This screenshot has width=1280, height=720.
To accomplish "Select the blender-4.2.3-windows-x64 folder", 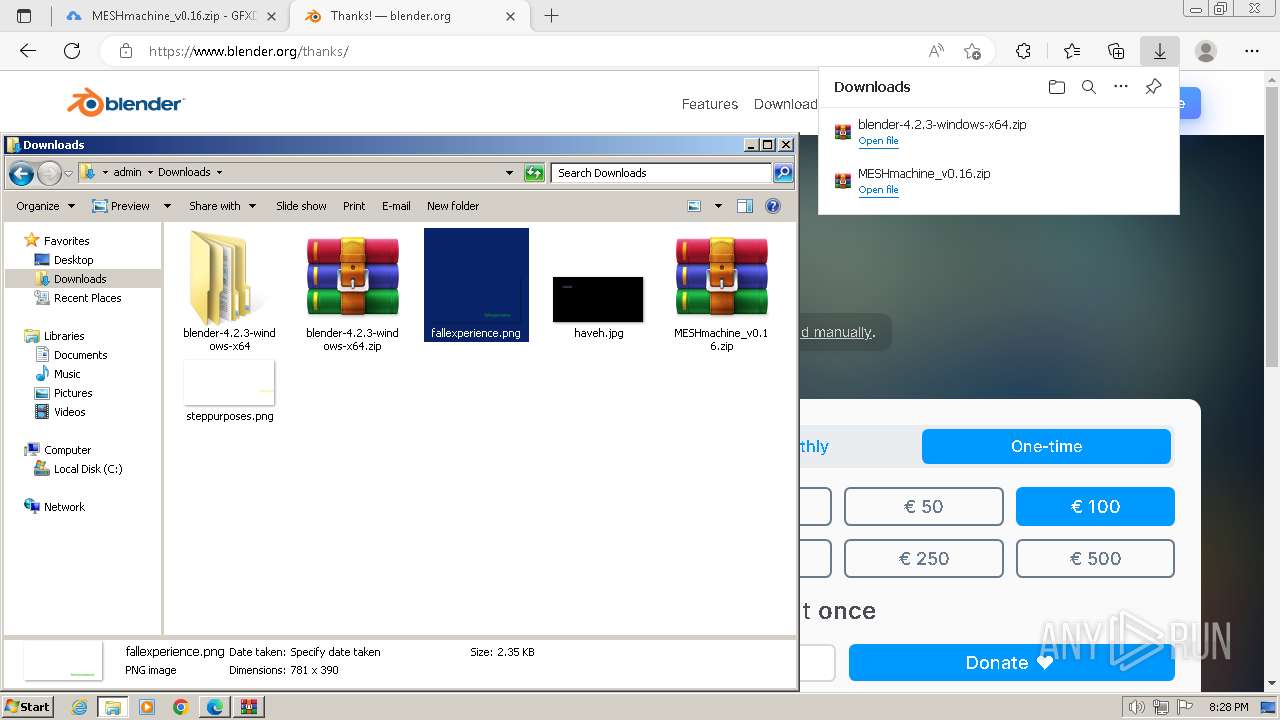I will 229,290.
